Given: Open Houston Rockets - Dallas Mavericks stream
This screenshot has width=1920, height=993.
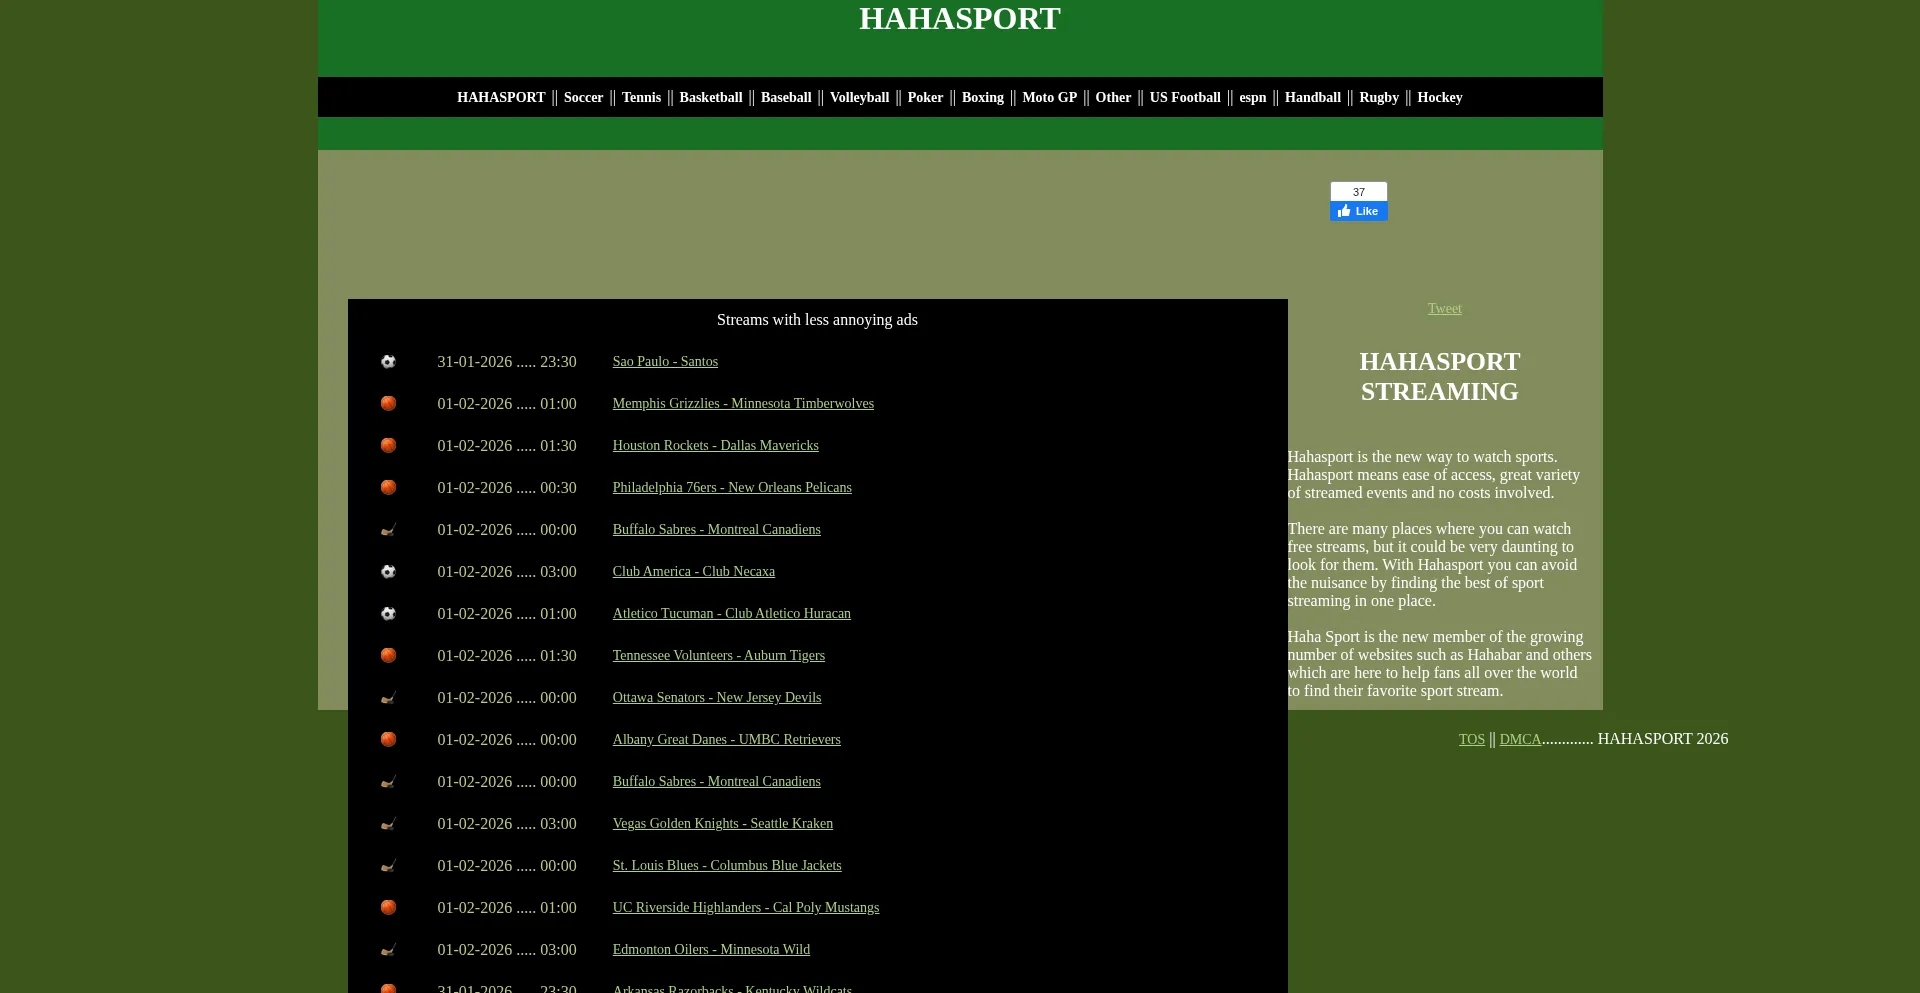Looking at the screenshot, I should (715, 446).
